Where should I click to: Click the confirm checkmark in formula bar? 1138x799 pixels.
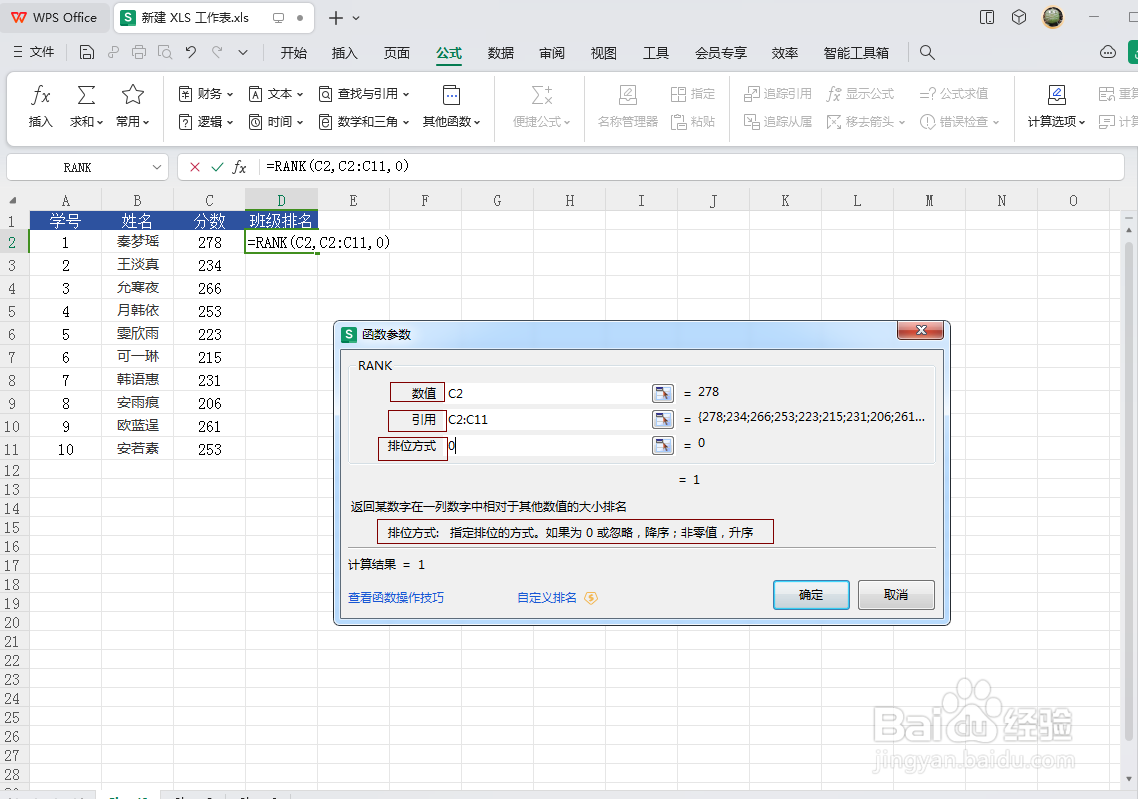point(217,167)
